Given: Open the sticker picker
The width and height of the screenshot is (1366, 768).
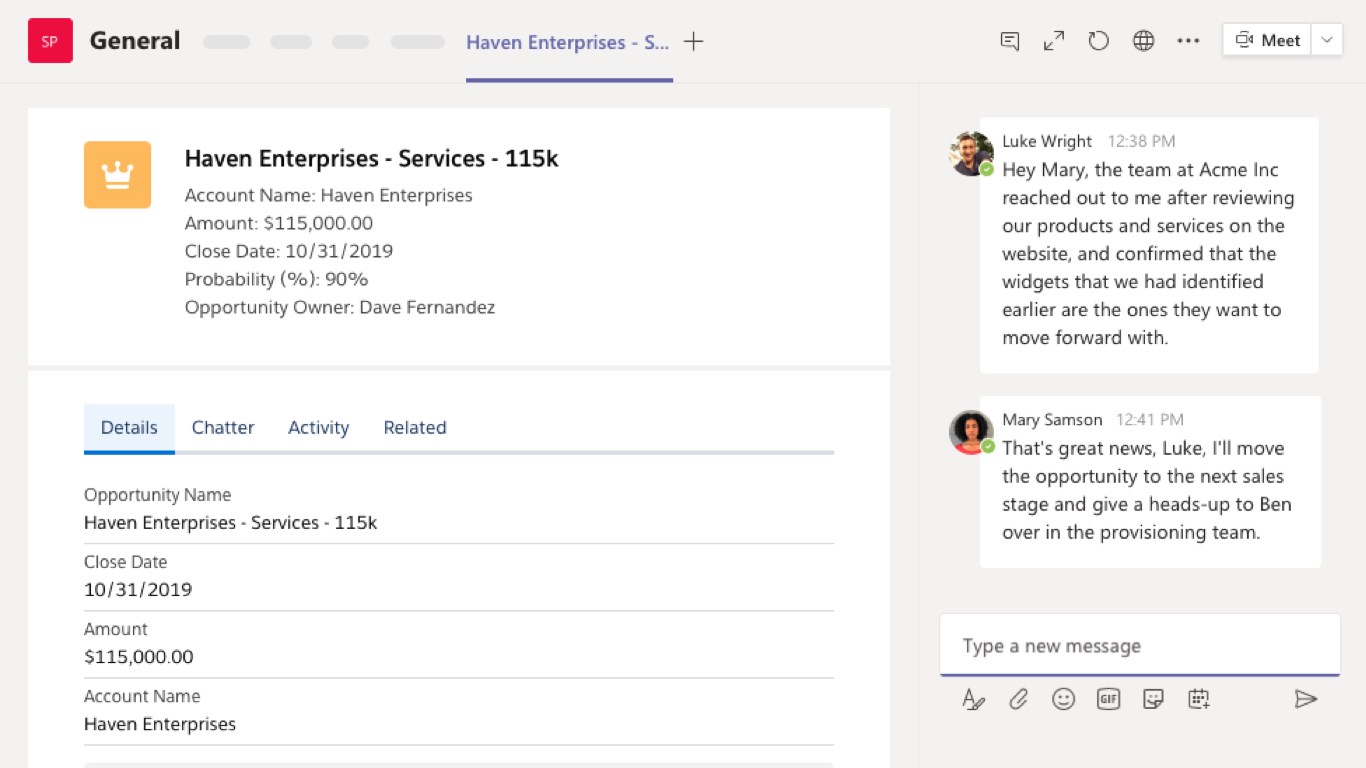Looking at the screenshot, I should [x=1153, y=699].
